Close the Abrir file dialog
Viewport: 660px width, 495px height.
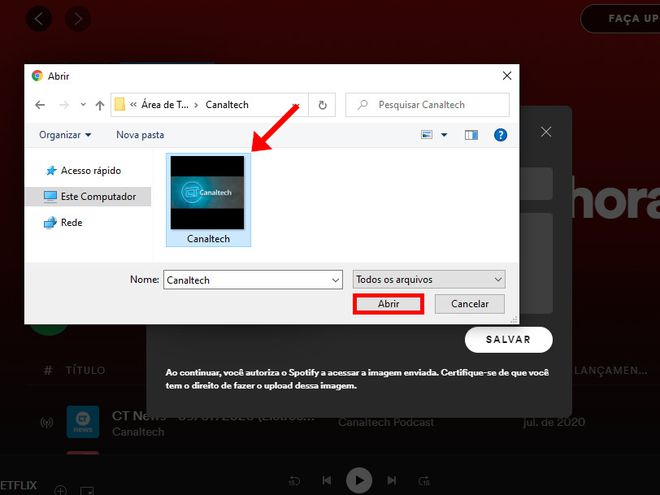(507, 76)
